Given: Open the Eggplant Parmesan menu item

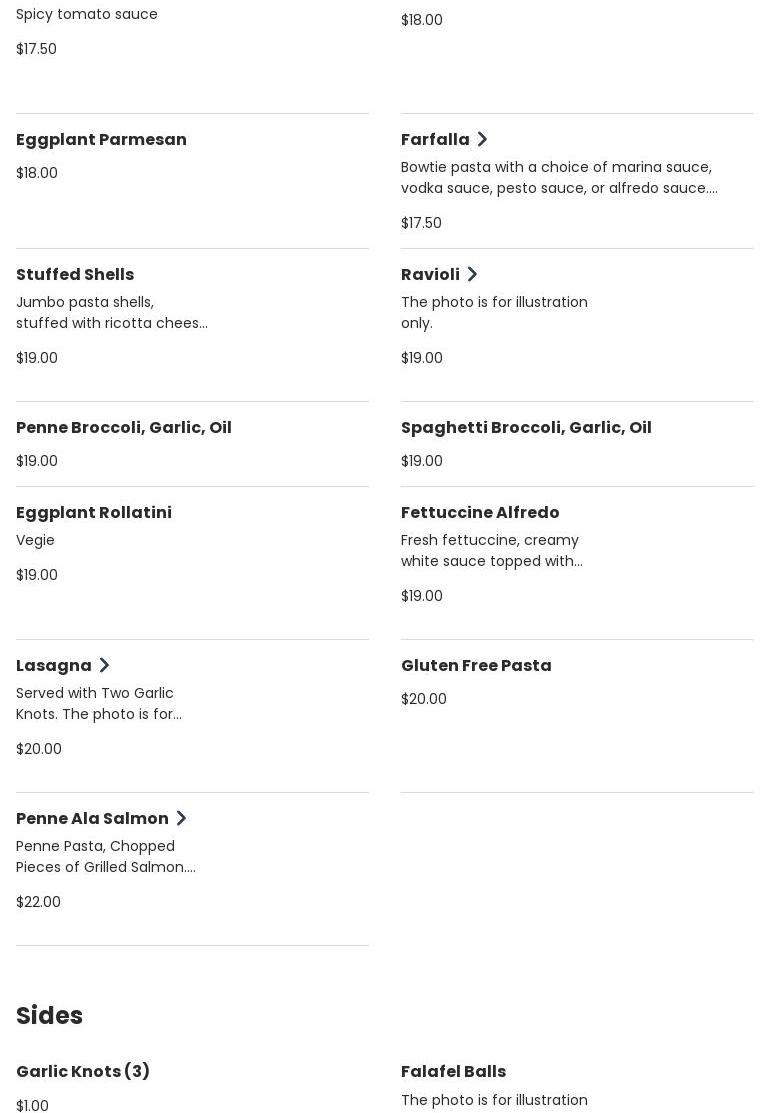Looking at the screenshot, I should (x=101, y=139).
